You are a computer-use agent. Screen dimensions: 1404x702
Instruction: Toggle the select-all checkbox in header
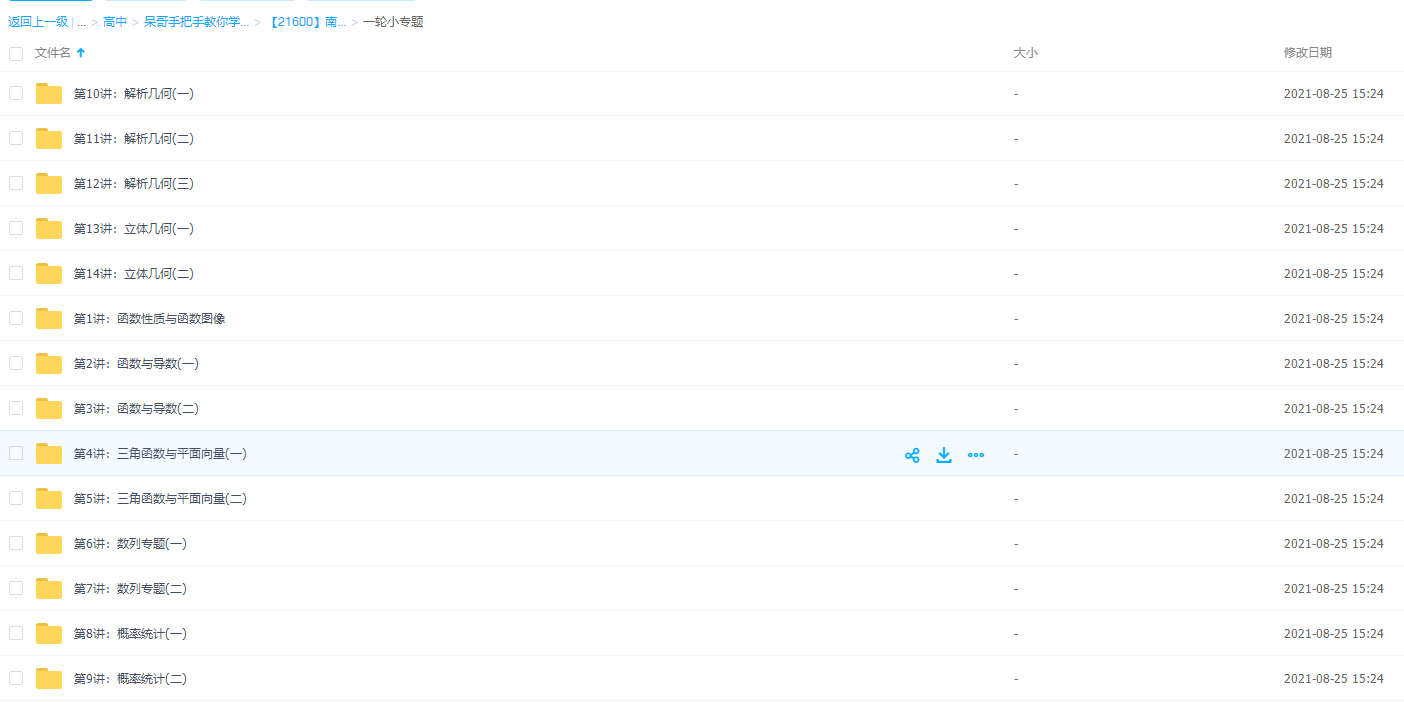point(16,54)
